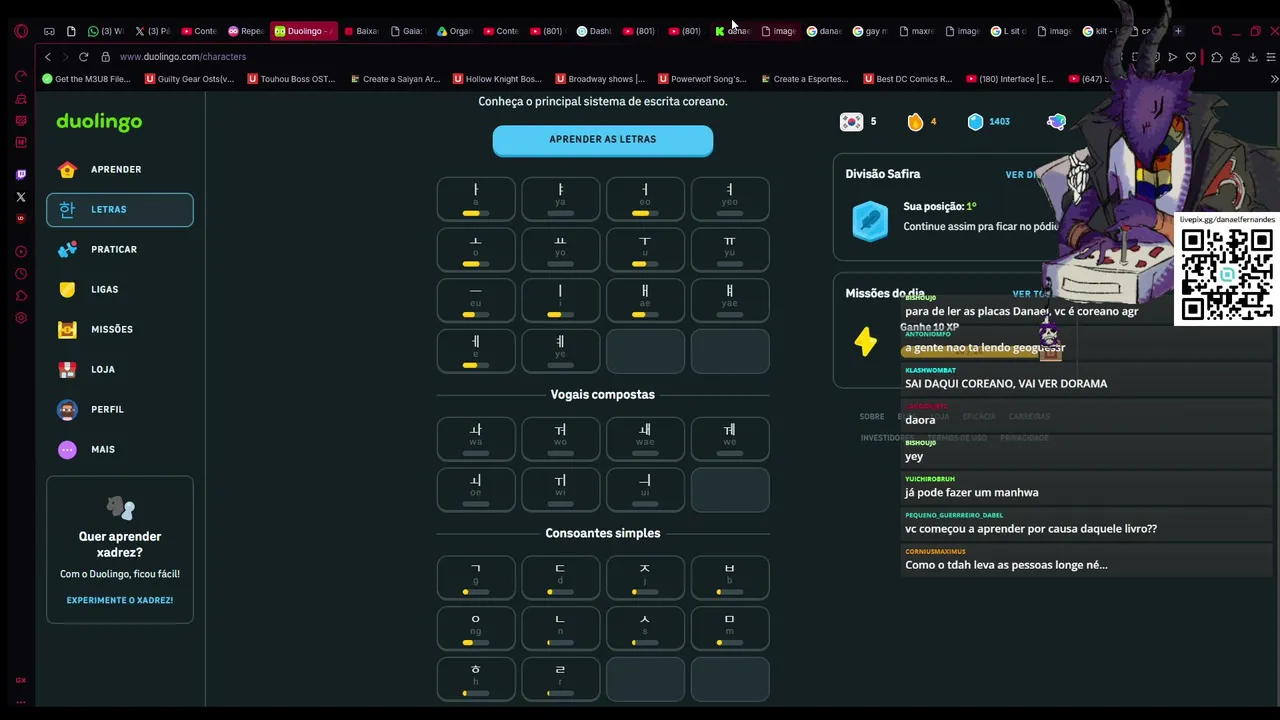Select the 'ui' compound vowel card

coord(645,490)
